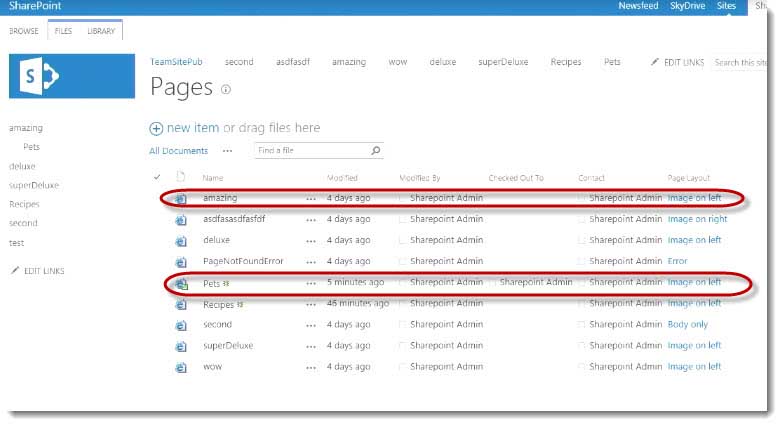The height and width of the screenshot is (426, 782).
Task: Open the ellipsis menu for asdfasasdfasfdf
Action: pos(311,220)
